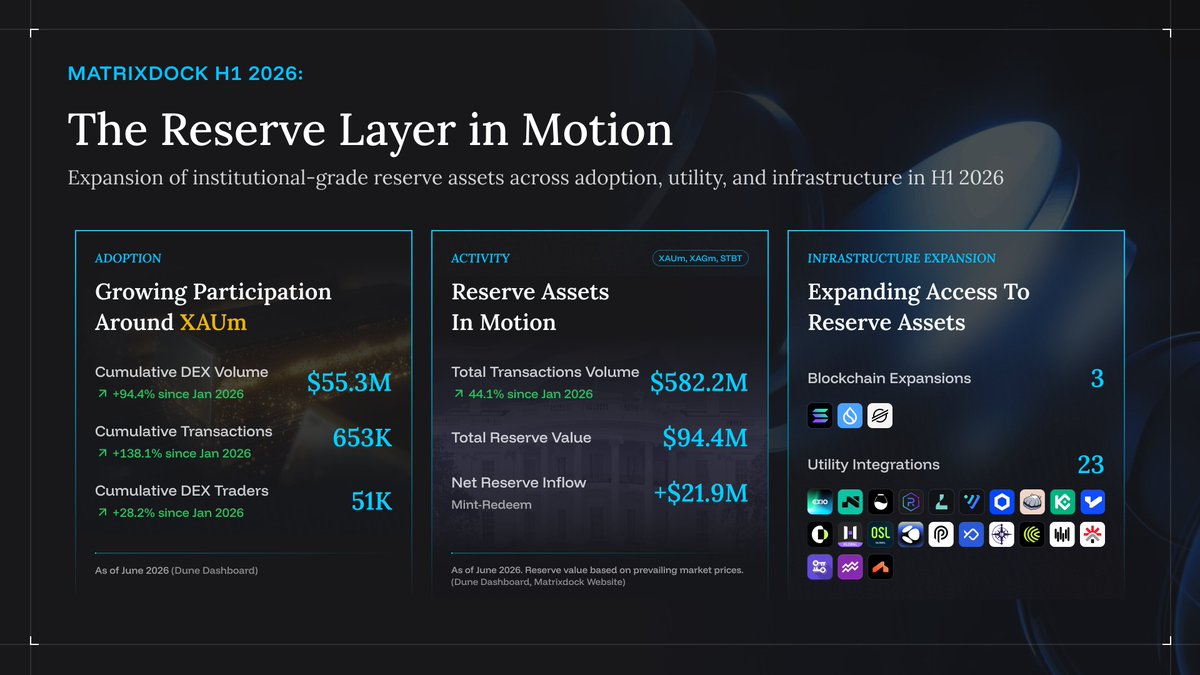Viewport: 1200px width, 675px height.
Task: Click the $55.3M DEX volume value
Action: pos(349,382)
